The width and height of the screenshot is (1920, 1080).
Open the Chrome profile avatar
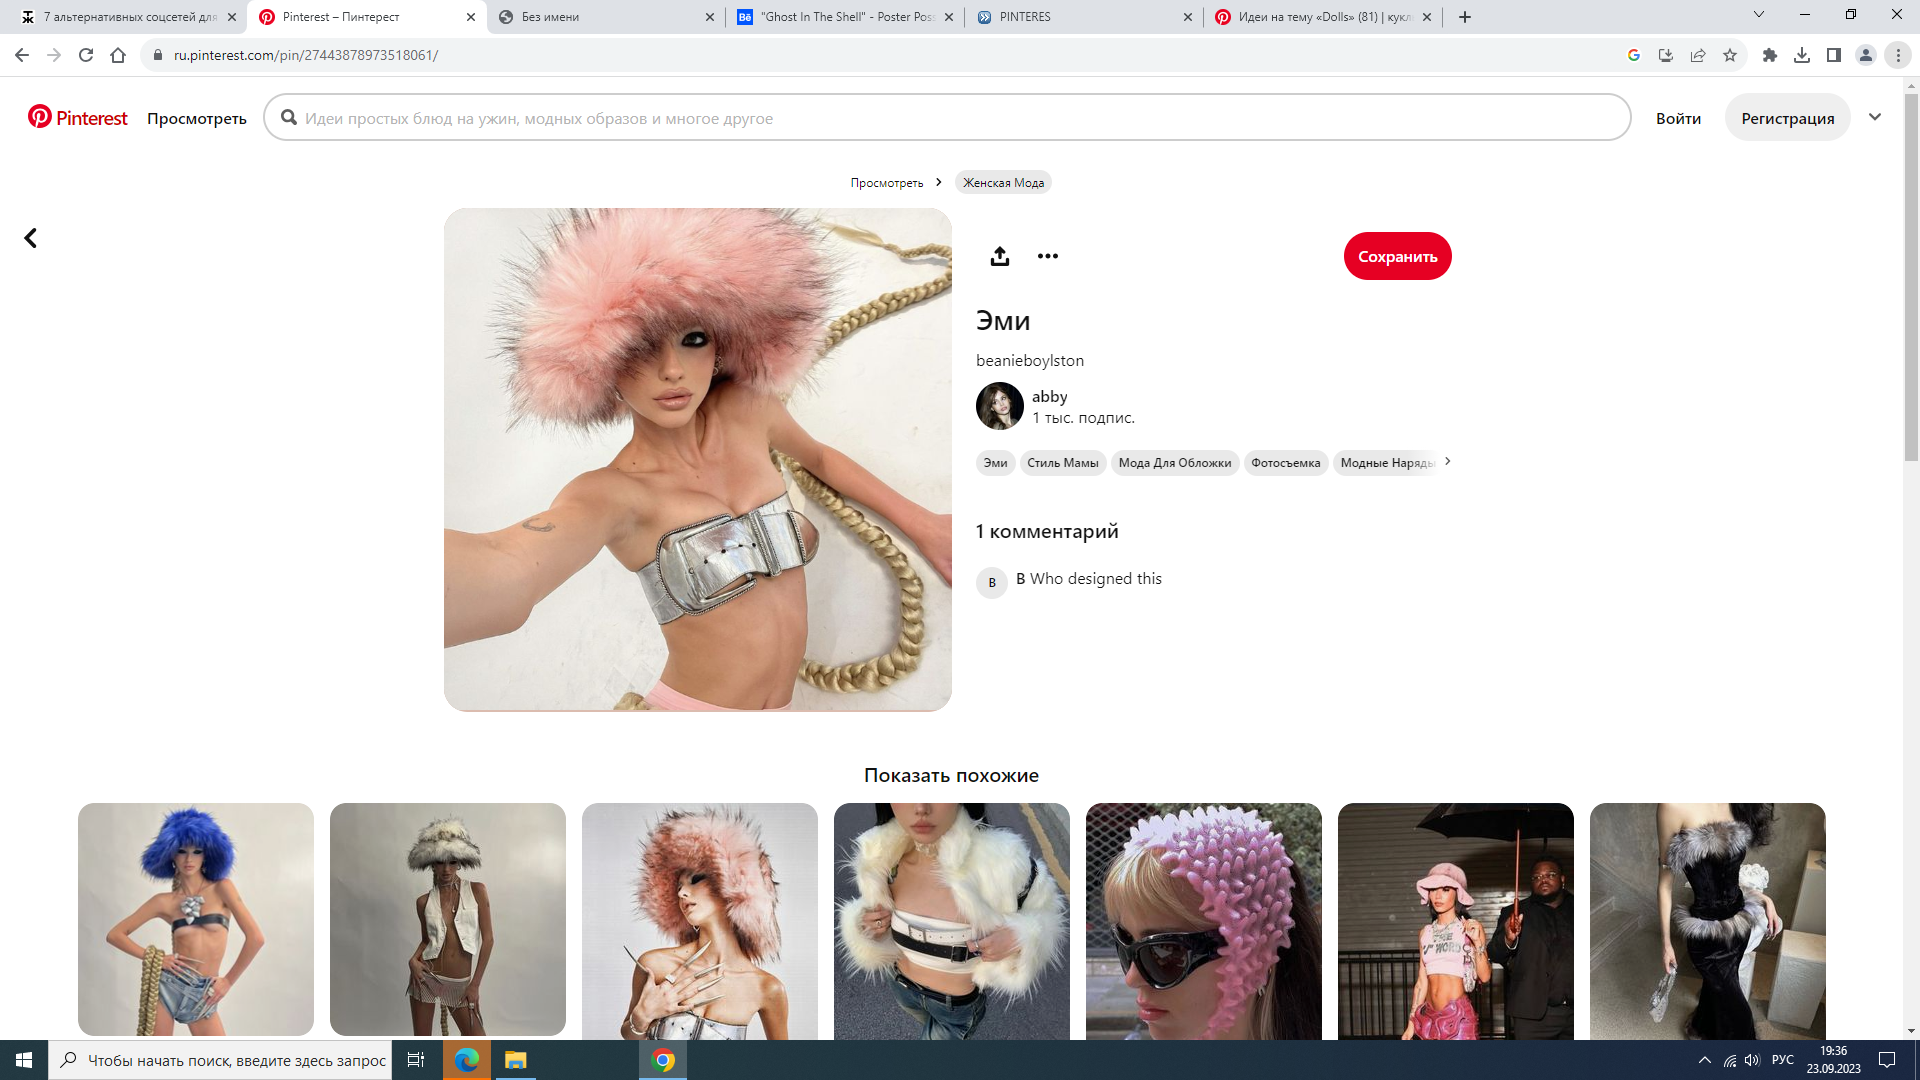pyautogui.click(x=1866, y=55)
